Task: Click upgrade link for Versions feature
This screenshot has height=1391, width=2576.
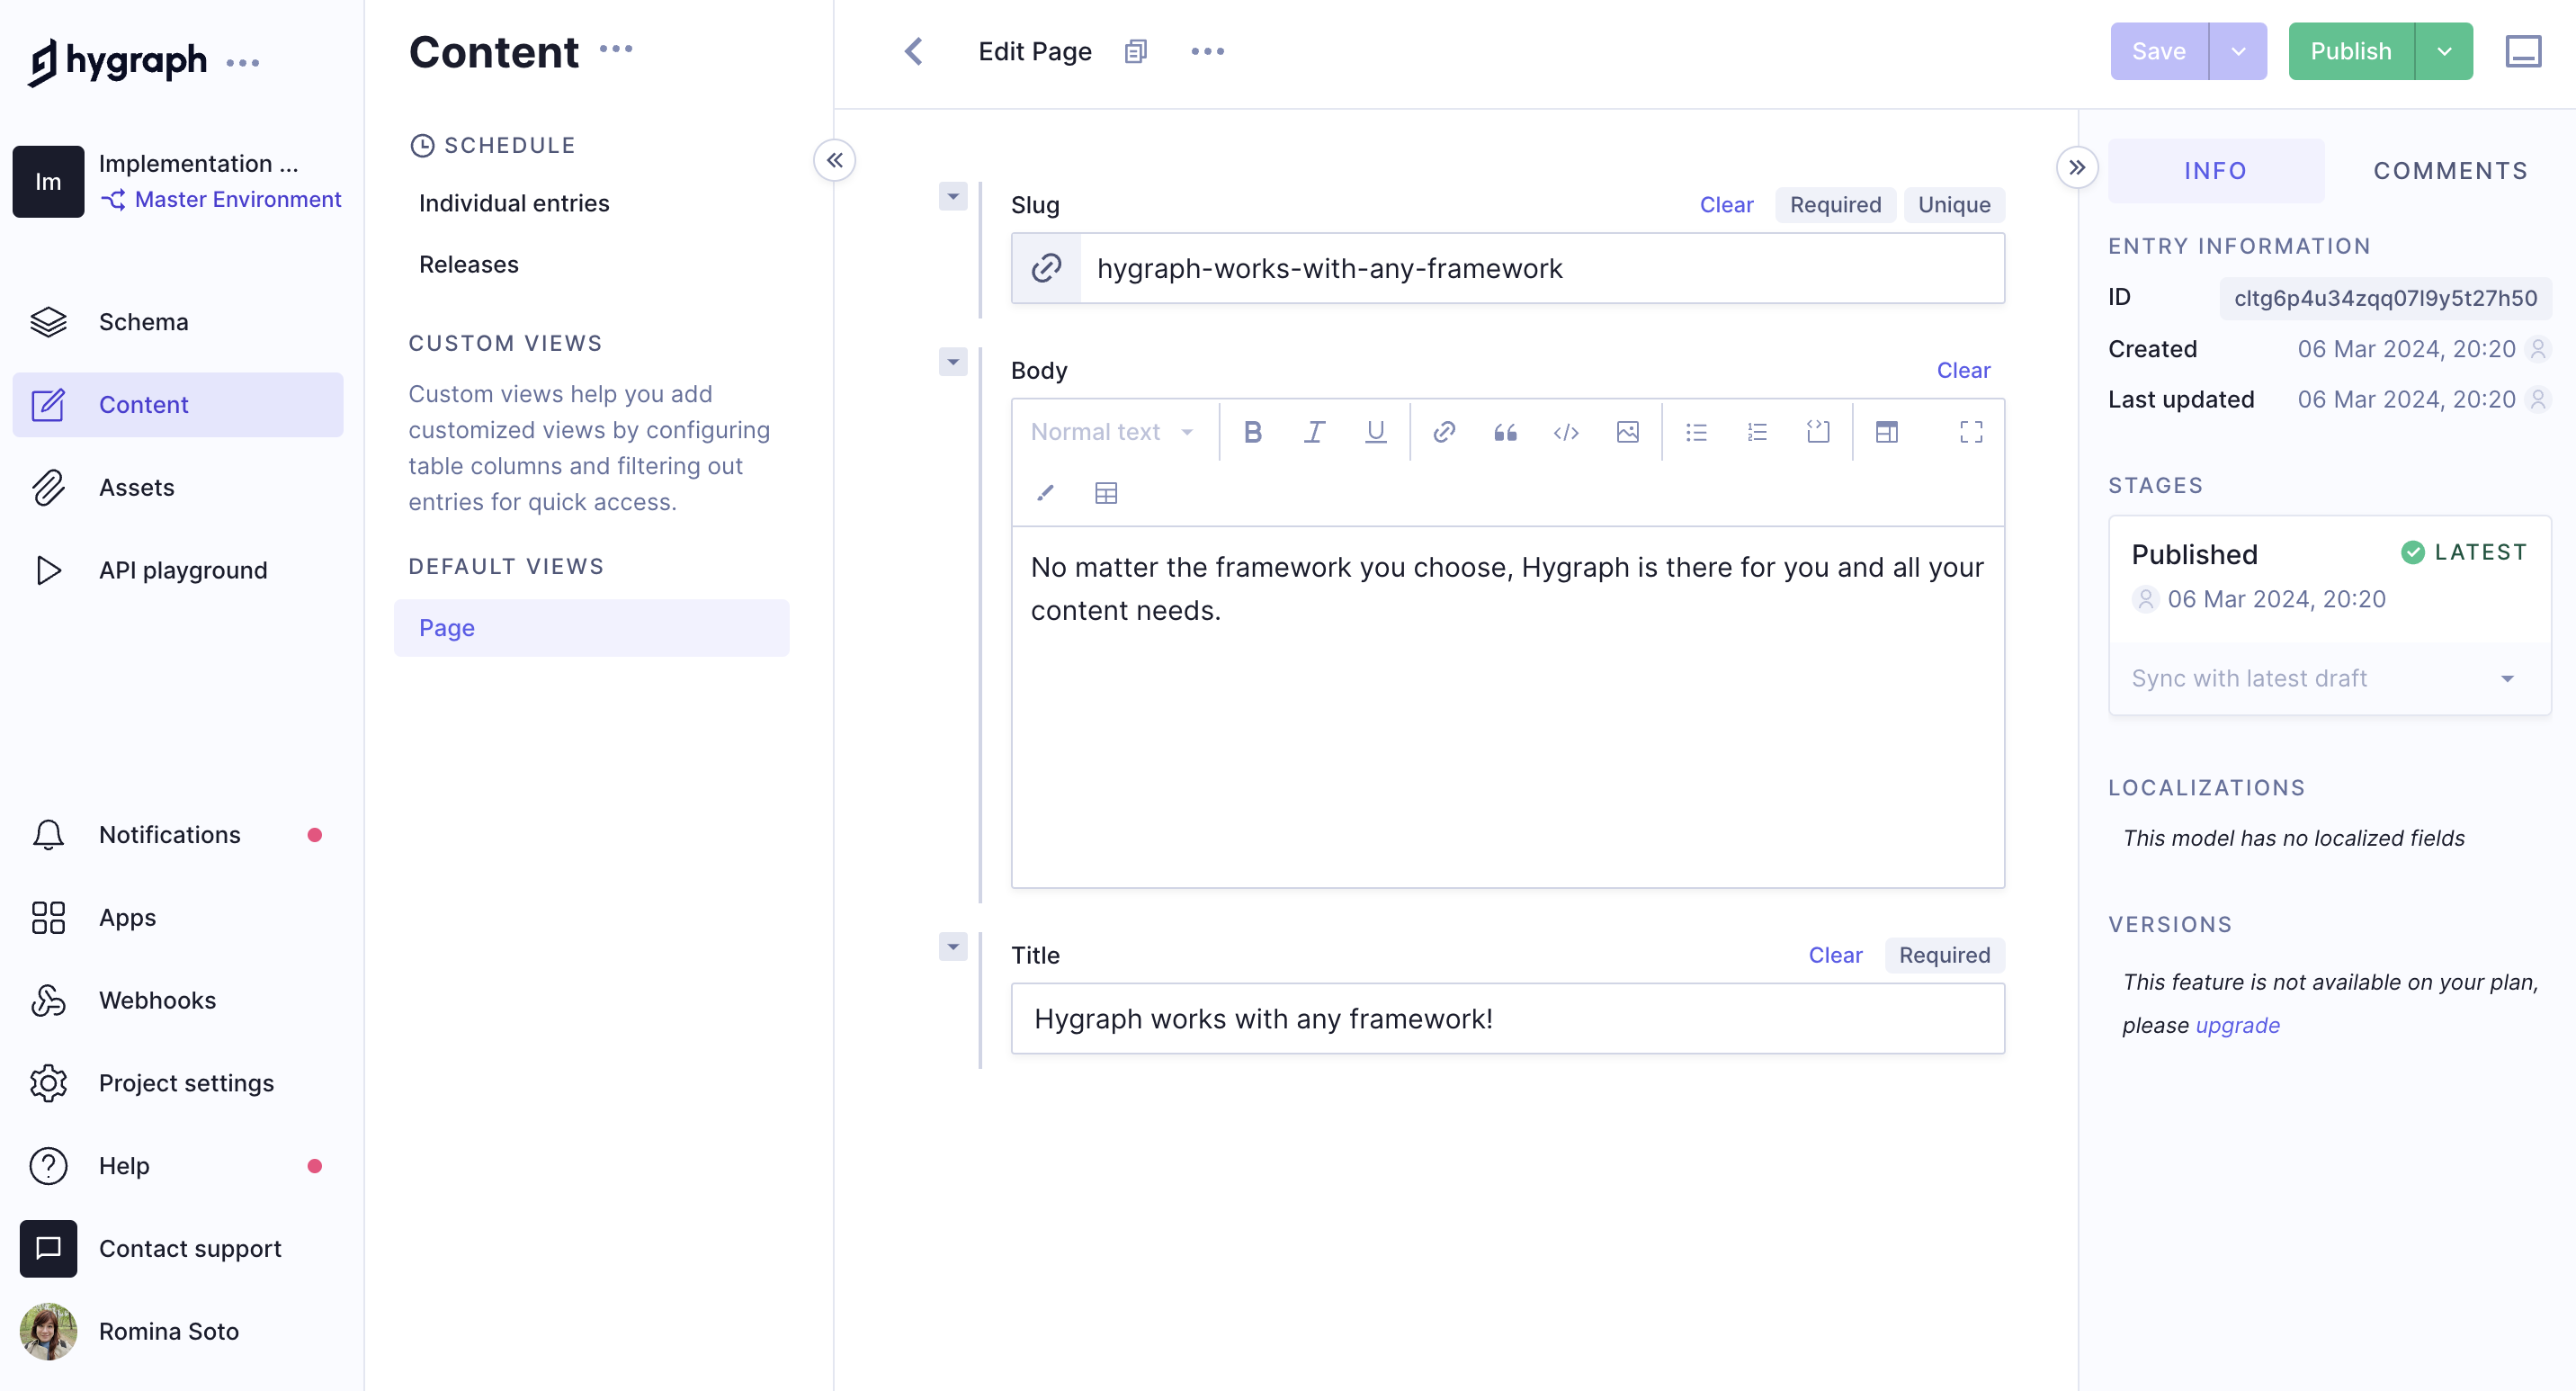Action: point(2237,1025)
